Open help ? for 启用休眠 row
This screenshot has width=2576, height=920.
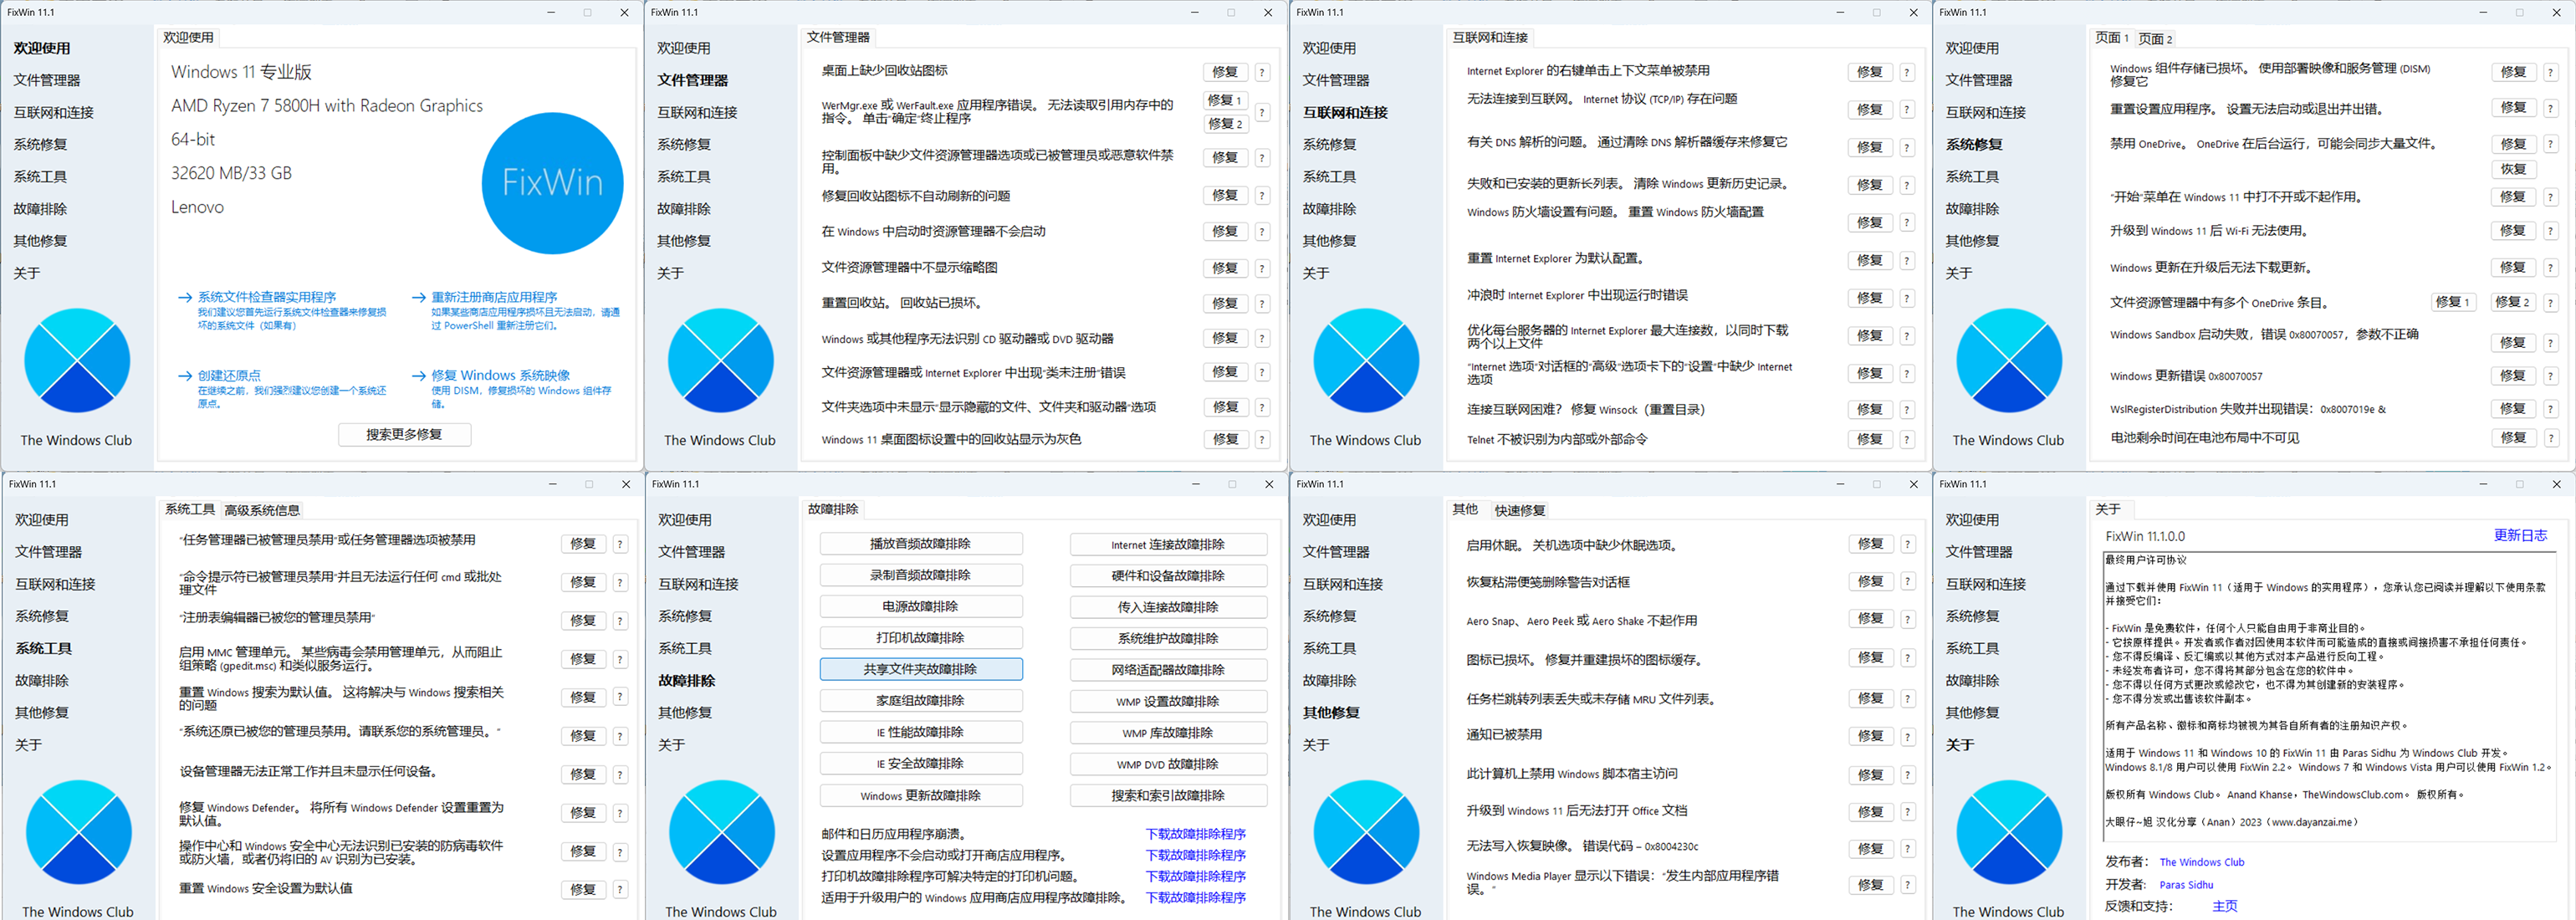[x=1908, y=544]
